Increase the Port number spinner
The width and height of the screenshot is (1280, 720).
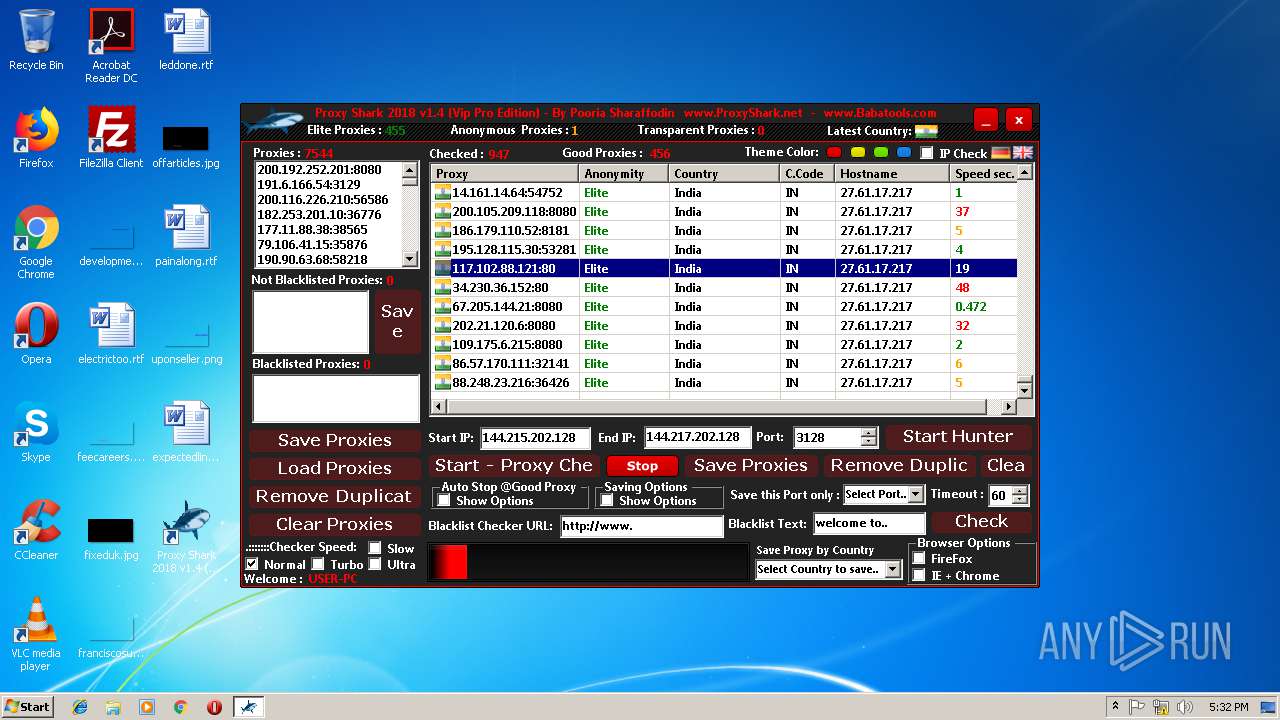pyautogui.click(x=868, y=433)
